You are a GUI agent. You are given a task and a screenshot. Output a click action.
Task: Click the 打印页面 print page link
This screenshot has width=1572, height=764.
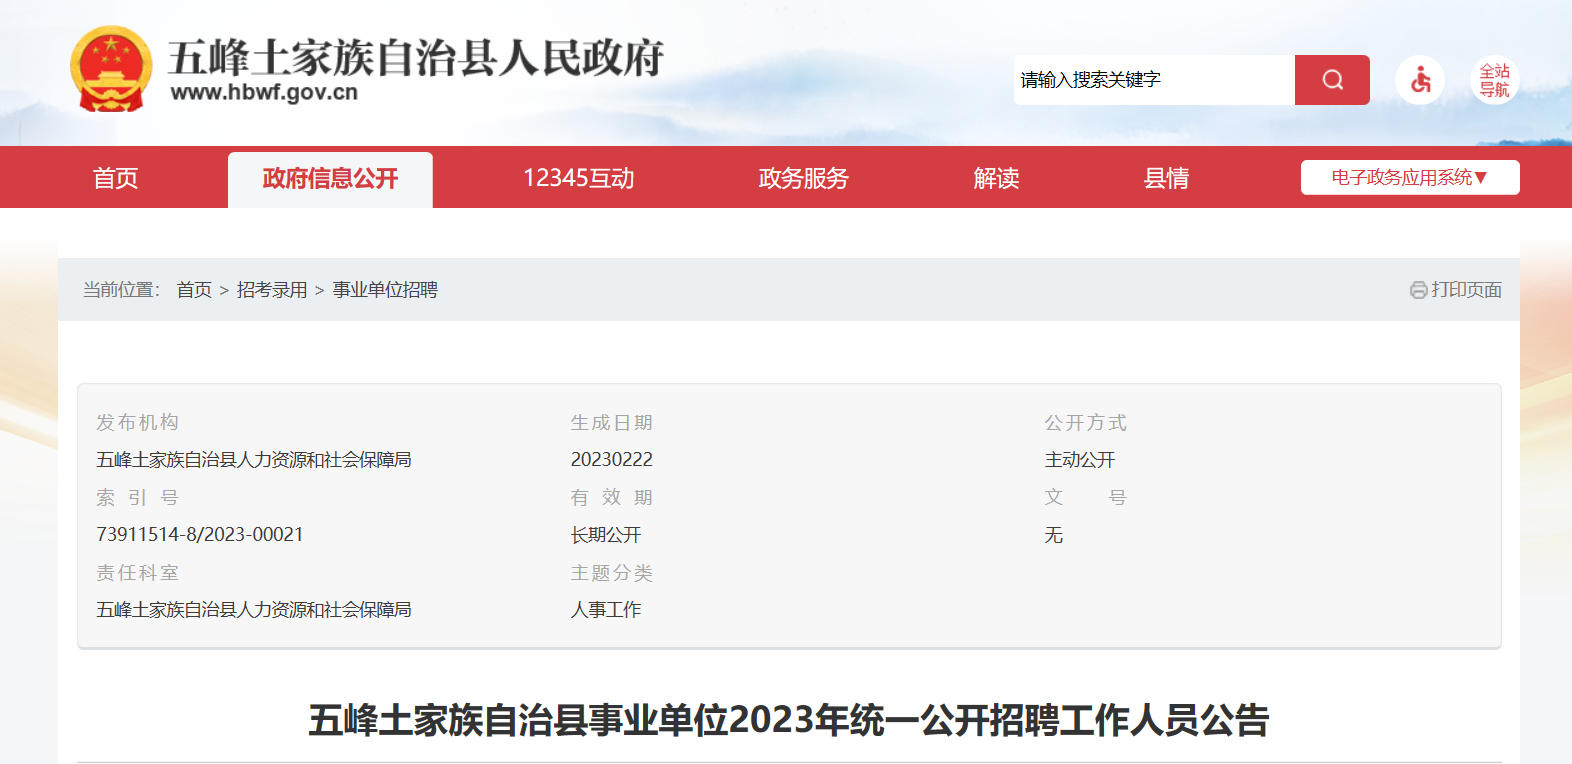[x=1466, y=290]
